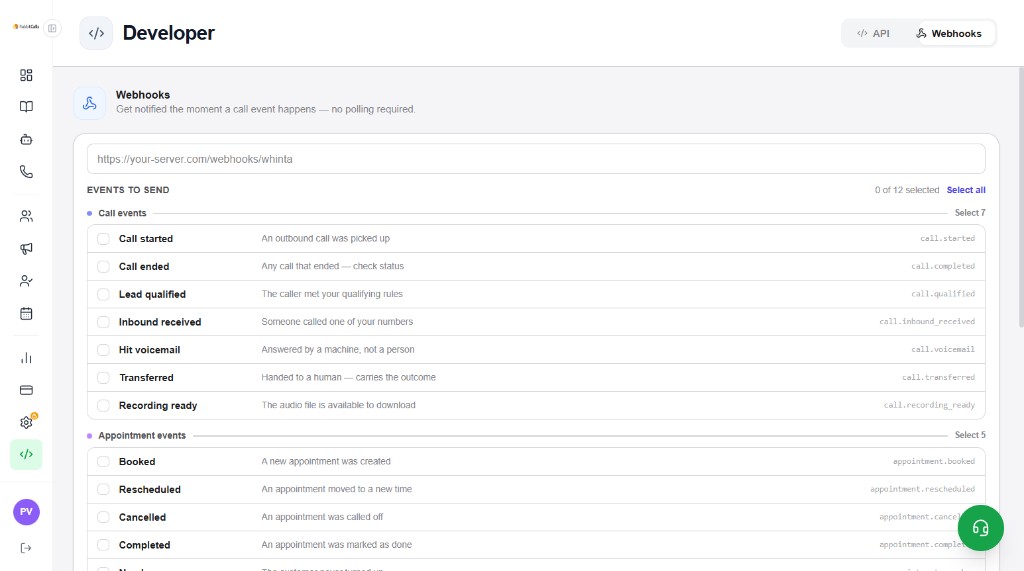This screenshot has width=1024, height=571.
Task: Click the call.started event code
Action: (x=948, y=238)
